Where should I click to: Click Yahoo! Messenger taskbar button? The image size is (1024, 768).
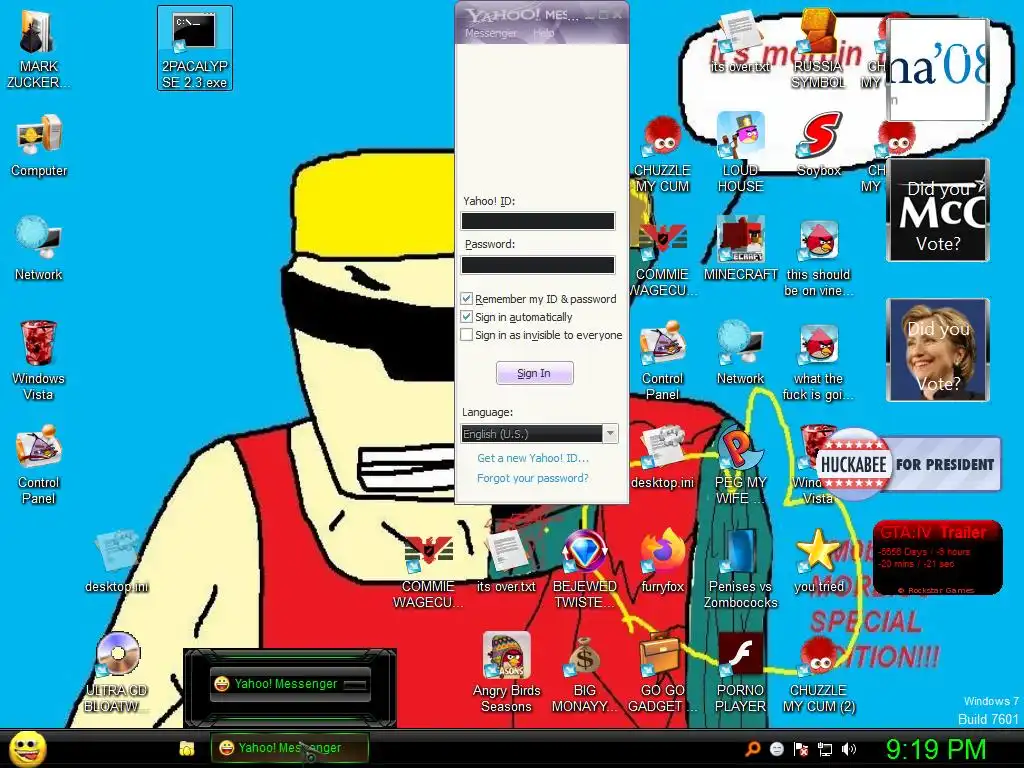(x=289, y=748)
